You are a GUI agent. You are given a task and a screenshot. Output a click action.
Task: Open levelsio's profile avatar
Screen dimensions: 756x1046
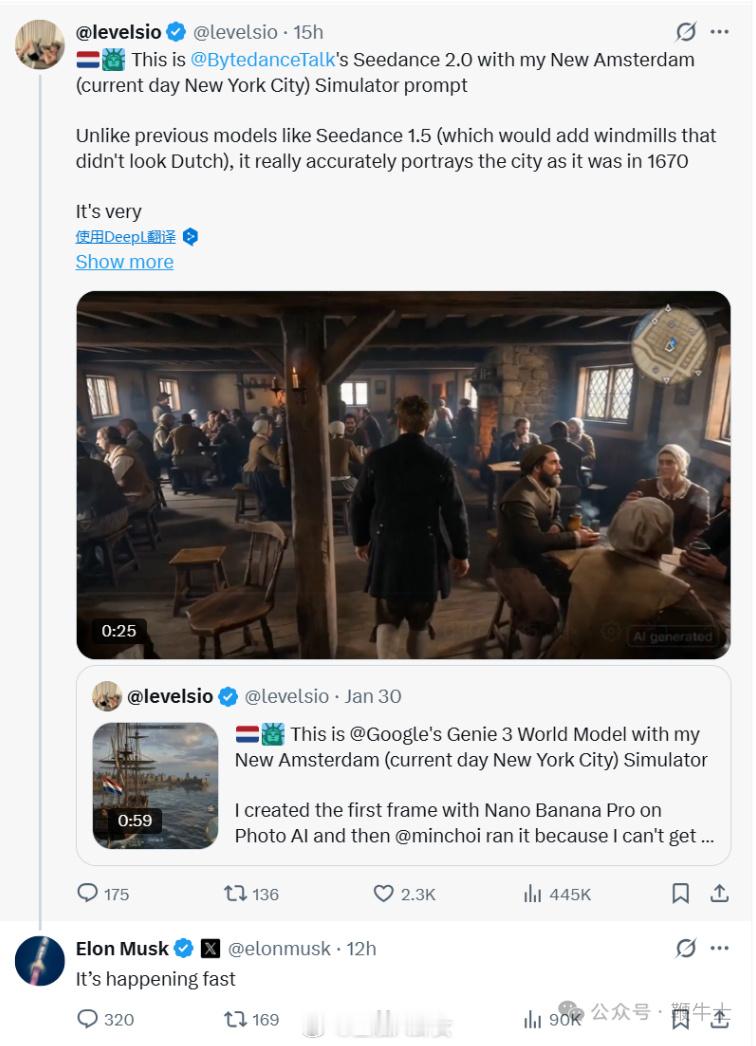pos(40,43)
